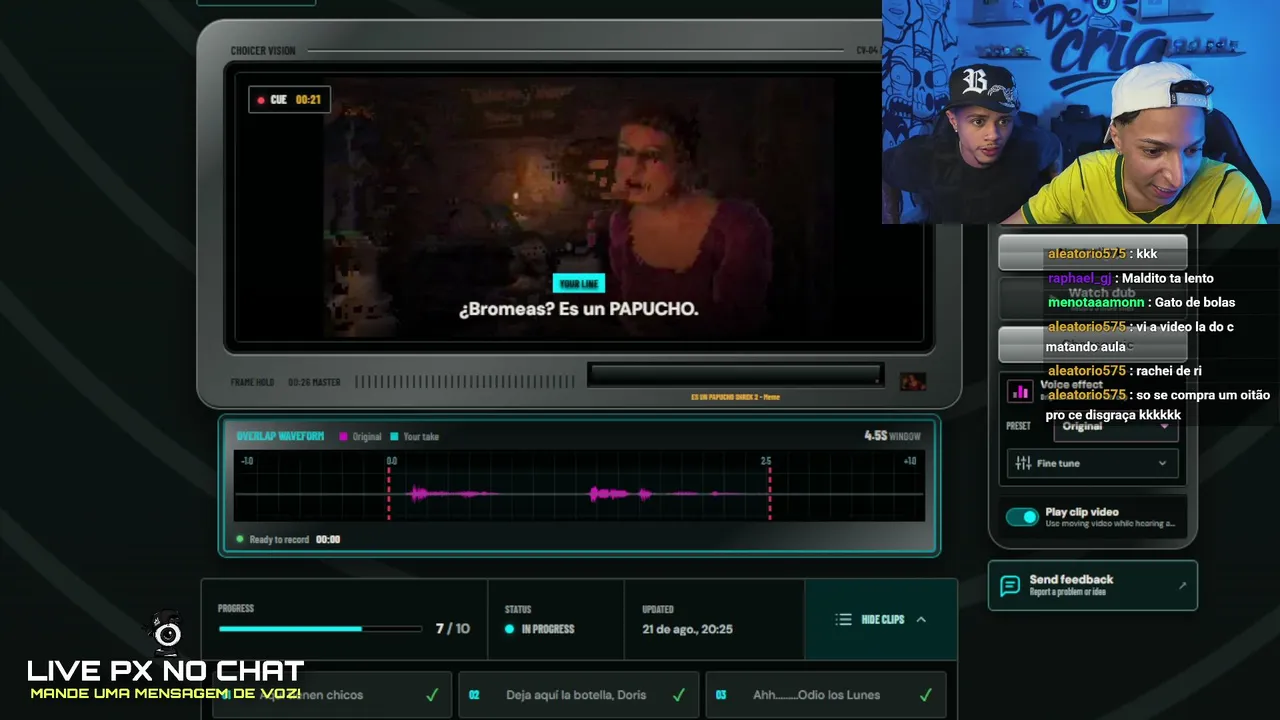Screen dimensions: 1280x720
Task: Click the menotaaamonn chat username
Action: click(x=1096, y=302)
